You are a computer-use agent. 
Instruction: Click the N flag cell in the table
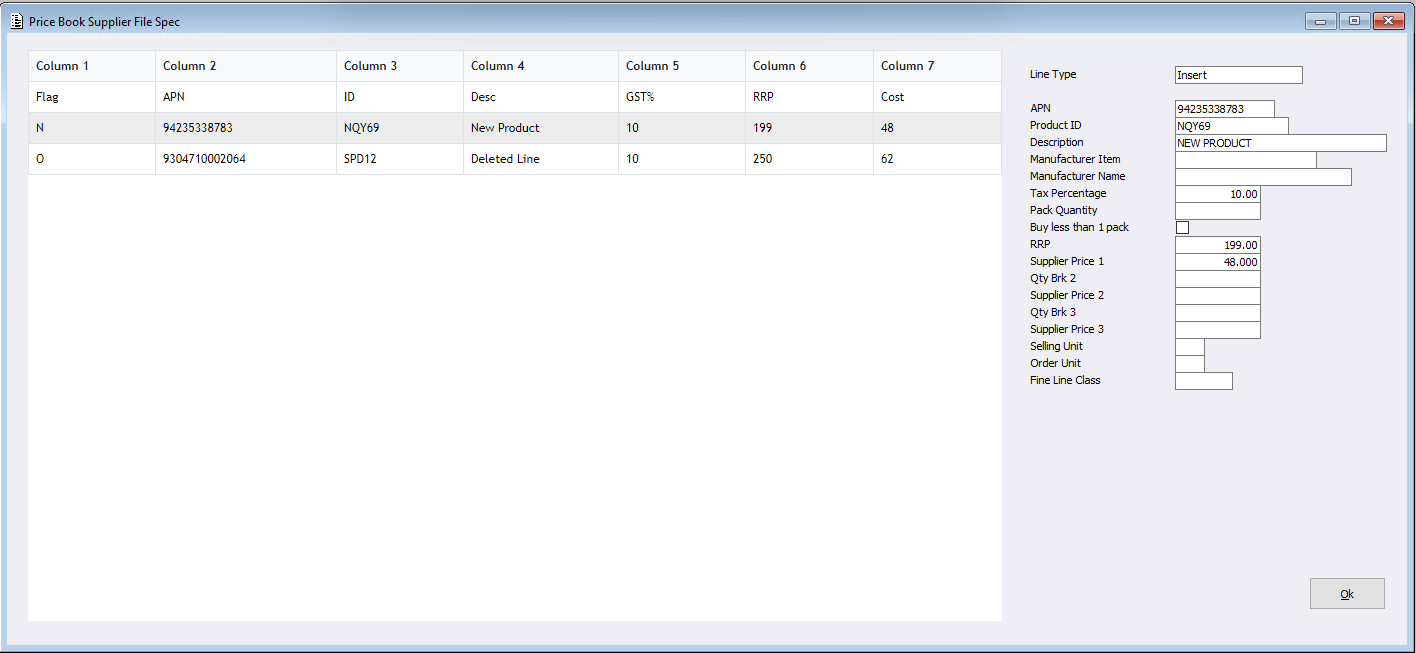click(92, 128)
